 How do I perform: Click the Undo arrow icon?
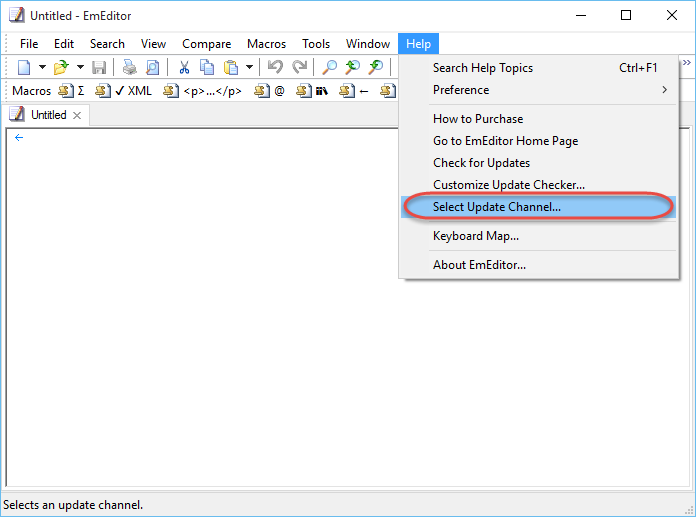275,67
